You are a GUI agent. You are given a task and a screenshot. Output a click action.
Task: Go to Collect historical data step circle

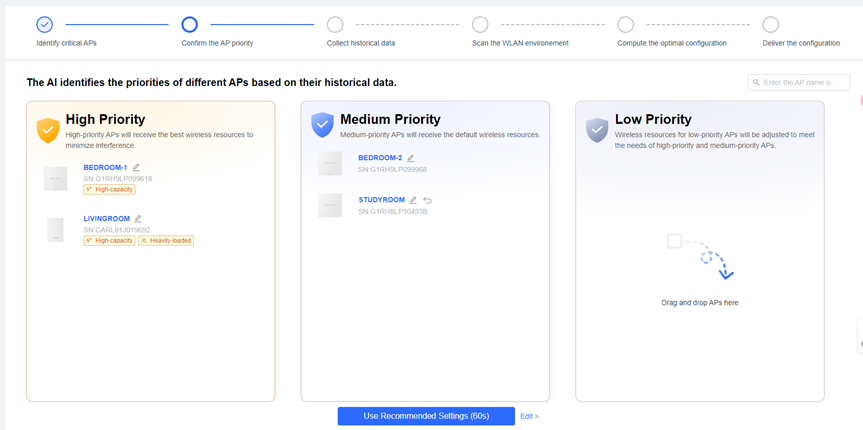335,24
